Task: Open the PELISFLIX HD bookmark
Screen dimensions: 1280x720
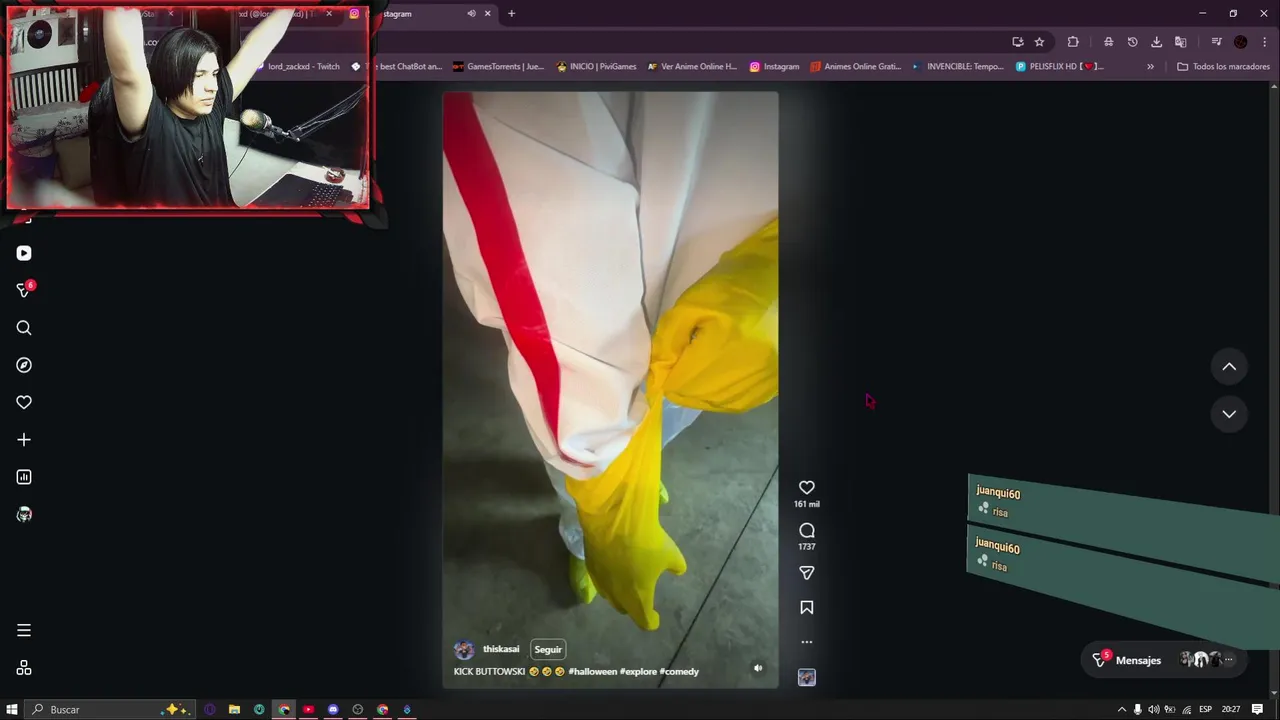Action: [1059, 67]
